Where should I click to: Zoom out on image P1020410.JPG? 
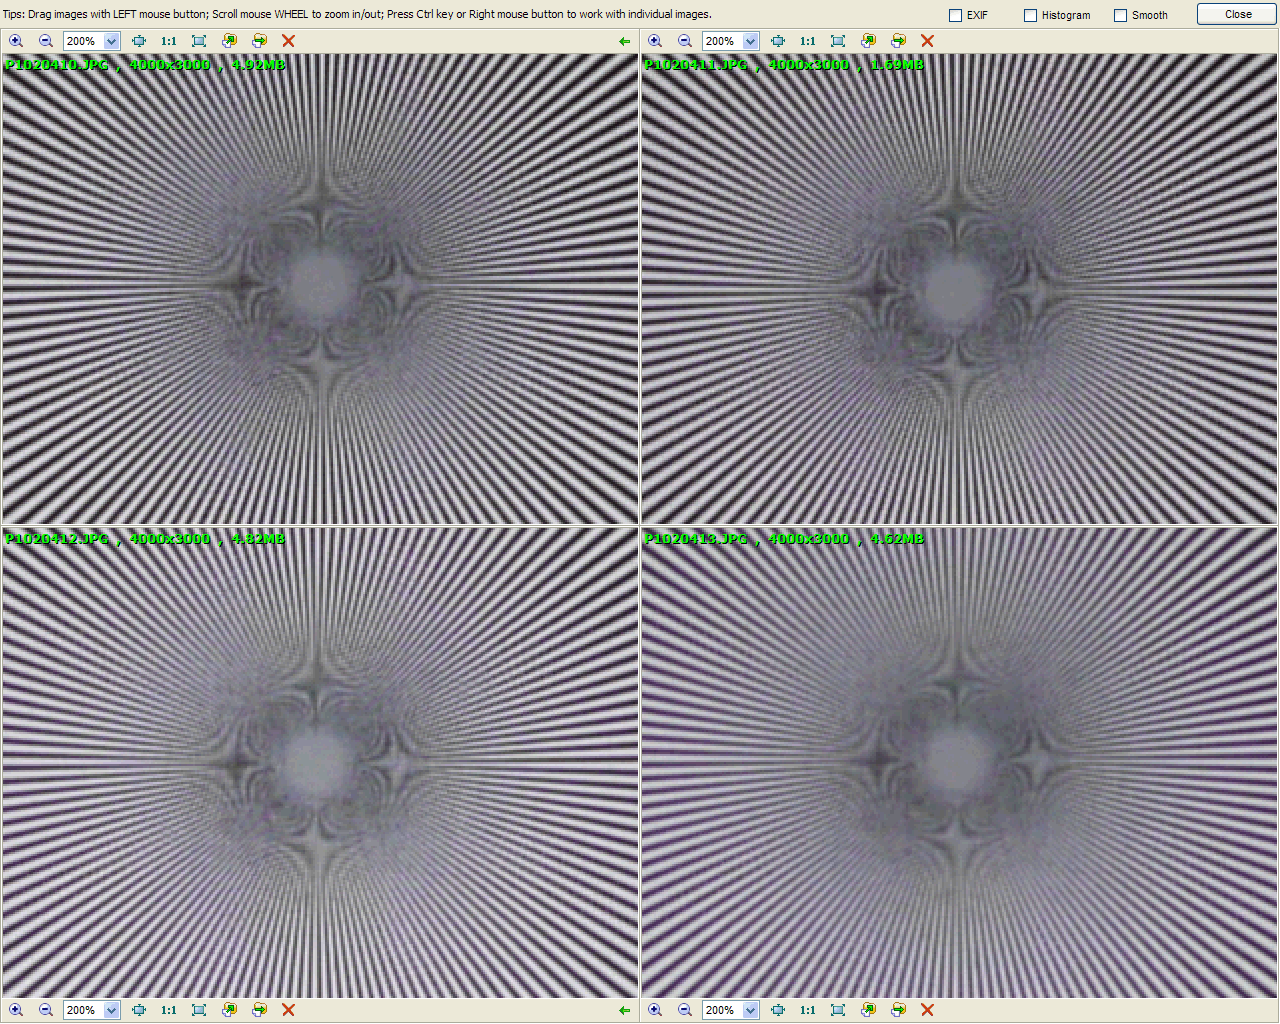[46, 41]
